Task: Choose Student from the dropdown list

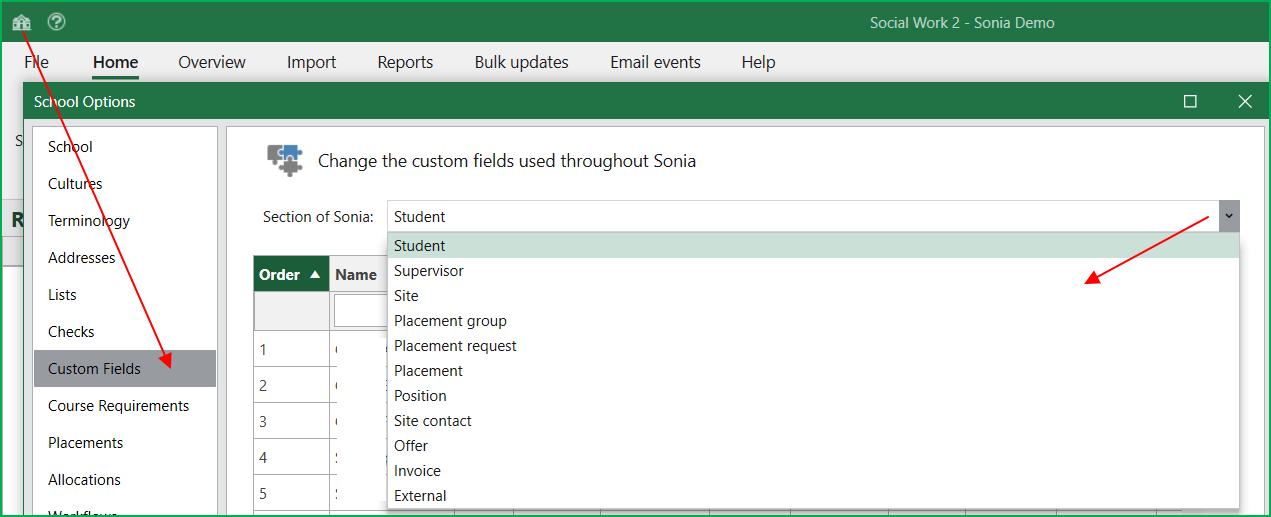Action: 813,246
